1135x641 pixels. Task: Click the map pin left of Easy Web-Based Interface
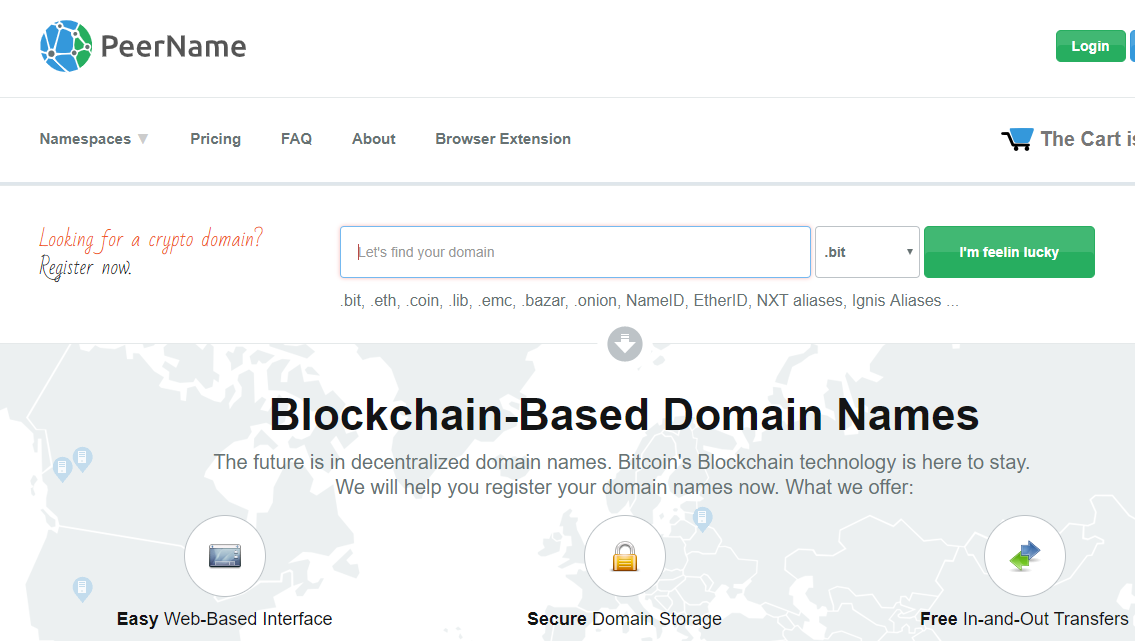83,589
